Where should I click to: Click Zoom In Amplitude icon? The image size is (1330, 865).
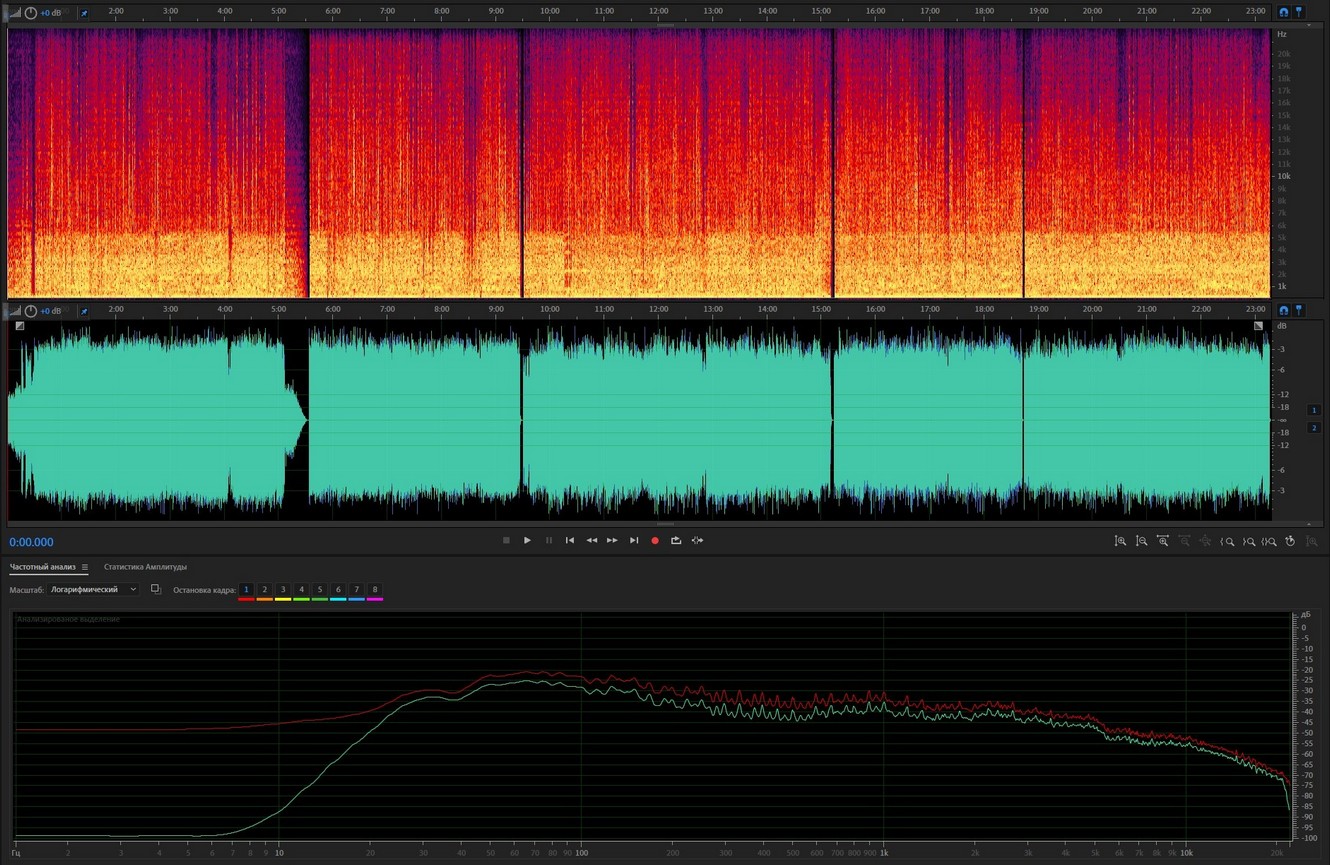[1120, 541]
